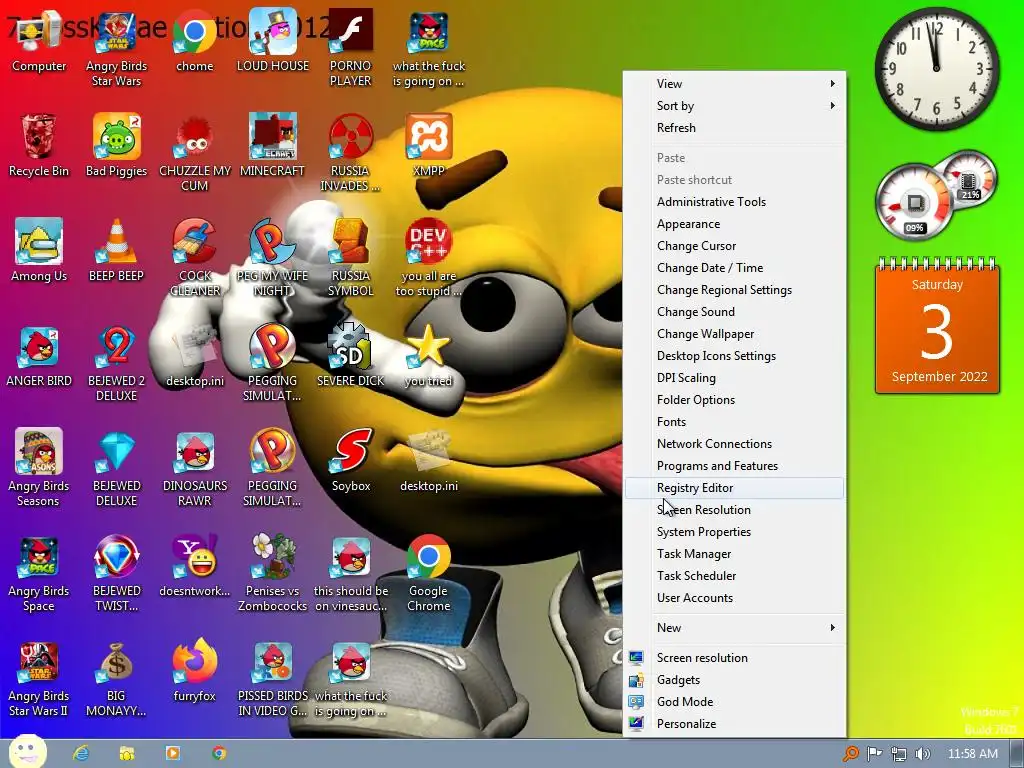Open media player from the taskbar
This screenshot has width=1024, height=768.
[173, 753]
